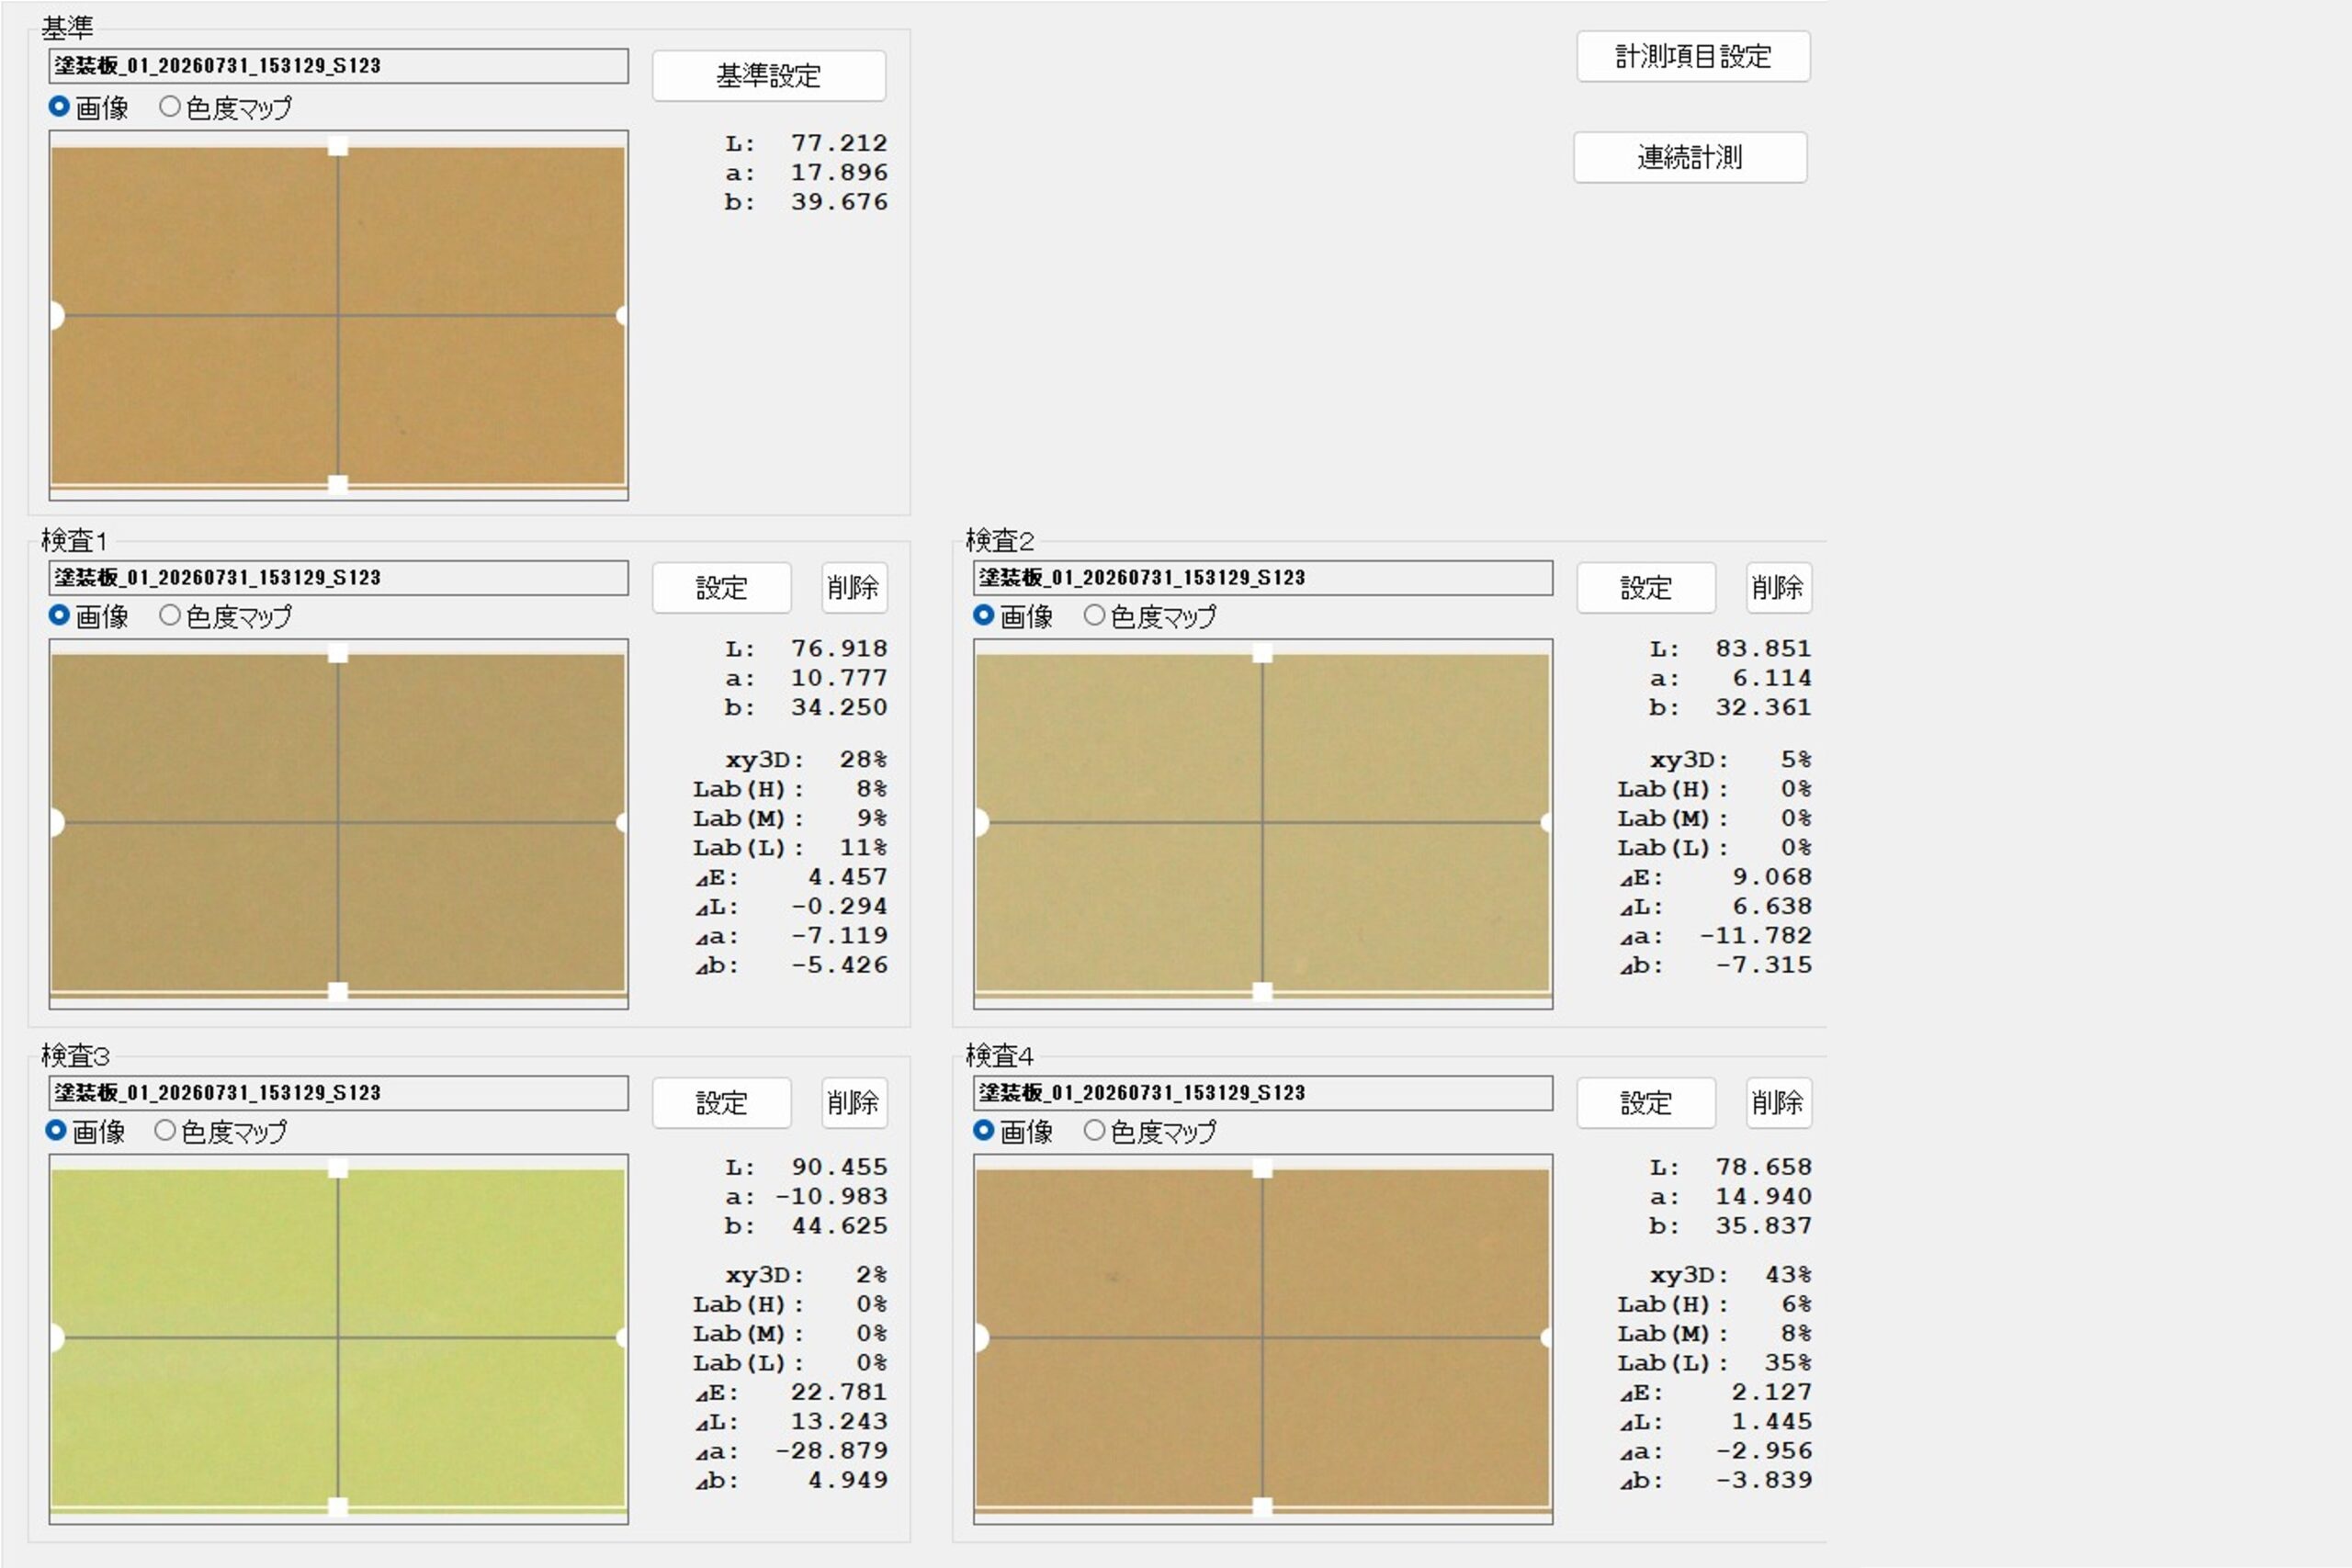
Task: Click the 検査2 file name field
Action: point(1263,578)
